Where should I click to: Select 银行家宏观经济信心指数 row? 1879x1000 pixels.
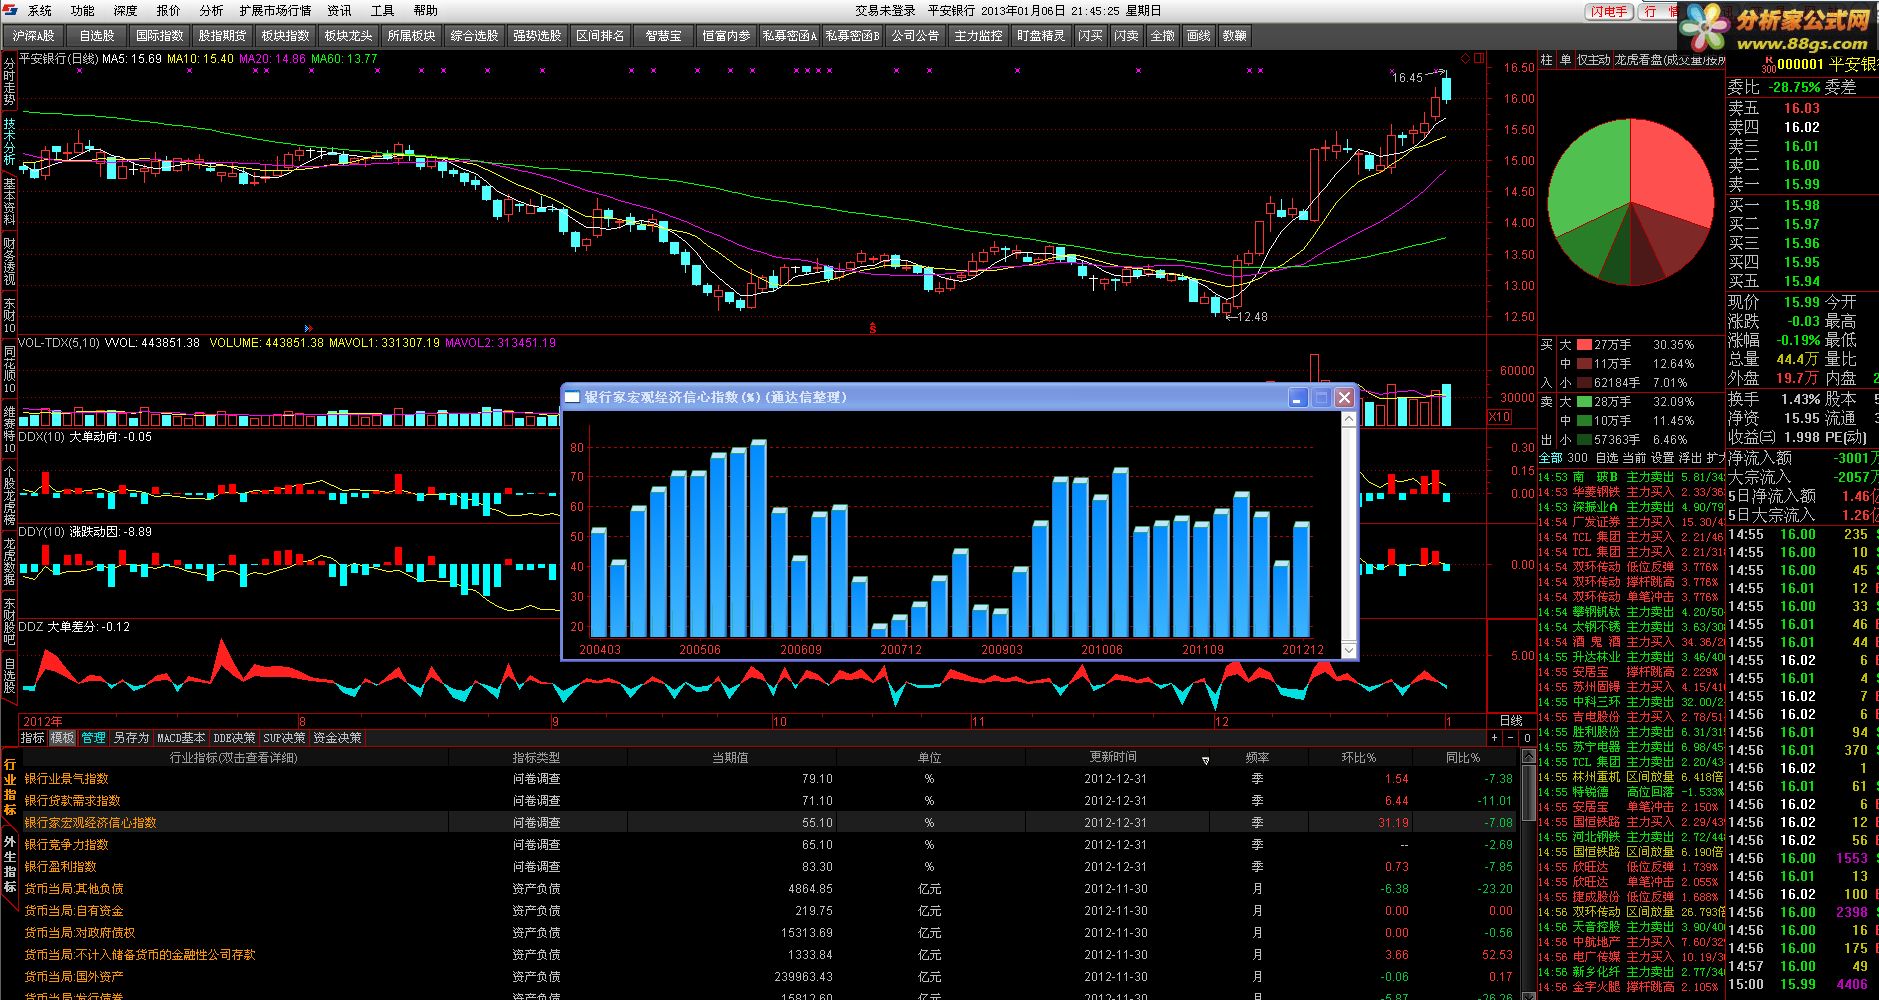pyautogui.click(x=768, y=822)
